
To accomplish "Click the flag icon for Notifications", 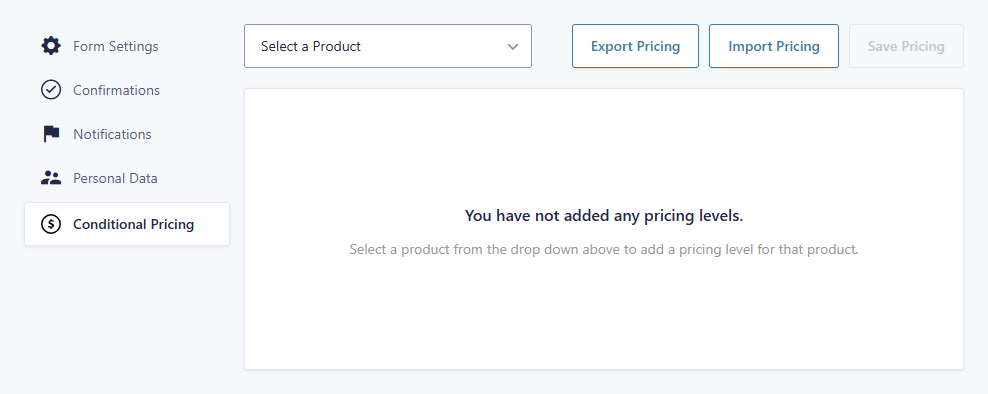I will (51, 134).
